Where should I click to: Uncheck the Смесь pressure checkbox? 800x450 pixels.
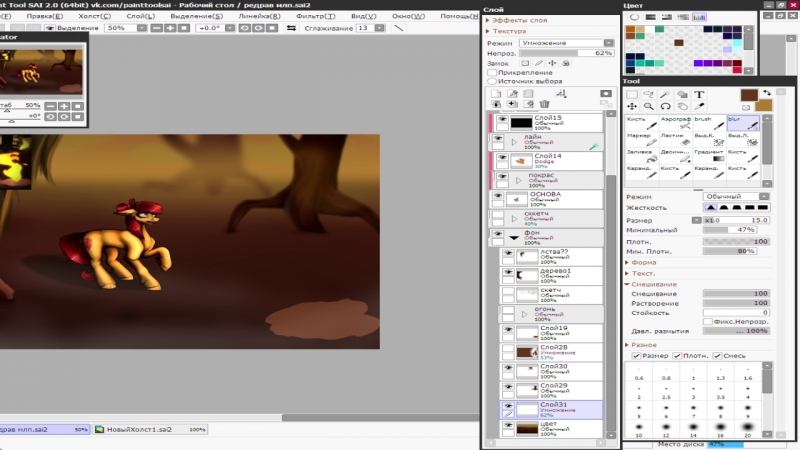pyautogui.click(x=717, y=356)
